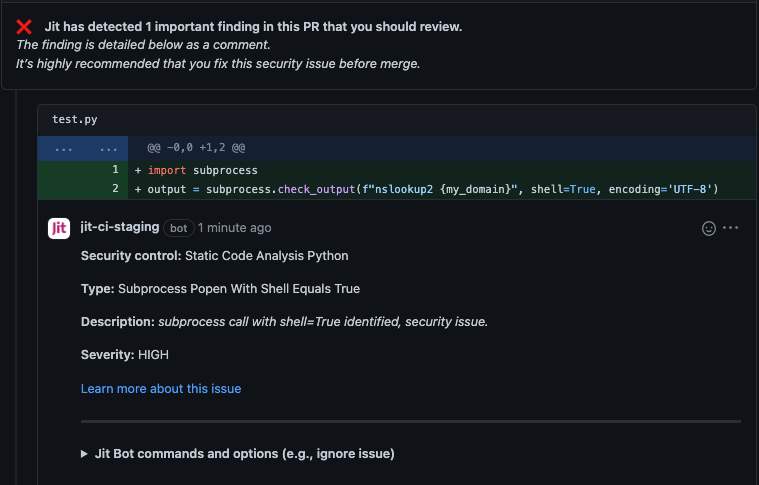Open the comment's three-dot options menu

(730, 228)
